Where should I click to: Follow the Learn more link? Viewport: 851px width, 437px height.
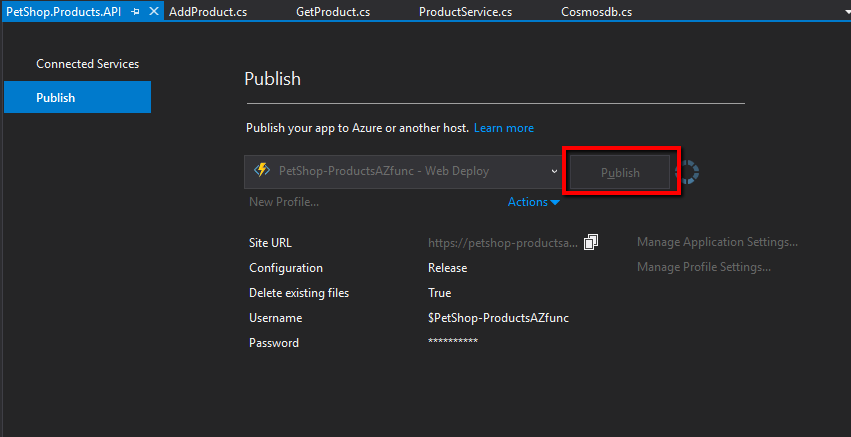coord(504,128)
